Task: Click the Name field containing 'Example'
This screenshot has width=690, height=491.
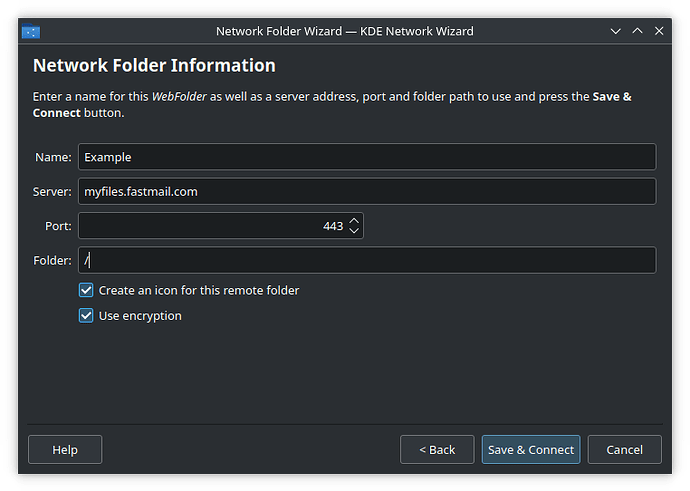Action: [x=366, y=157]
